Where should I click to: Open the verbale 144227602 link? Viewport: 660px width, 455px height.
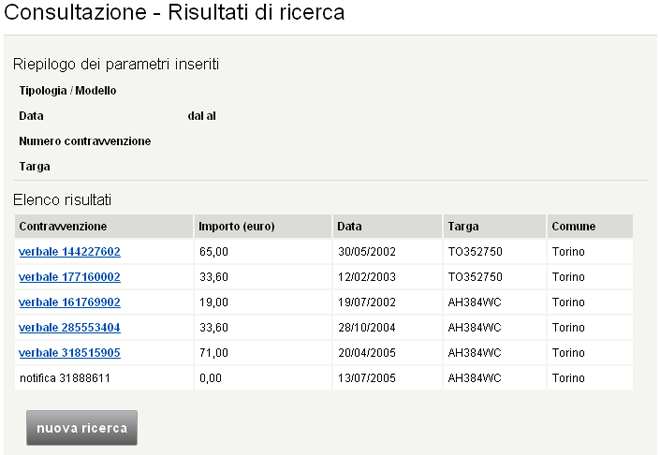[69, 252]
